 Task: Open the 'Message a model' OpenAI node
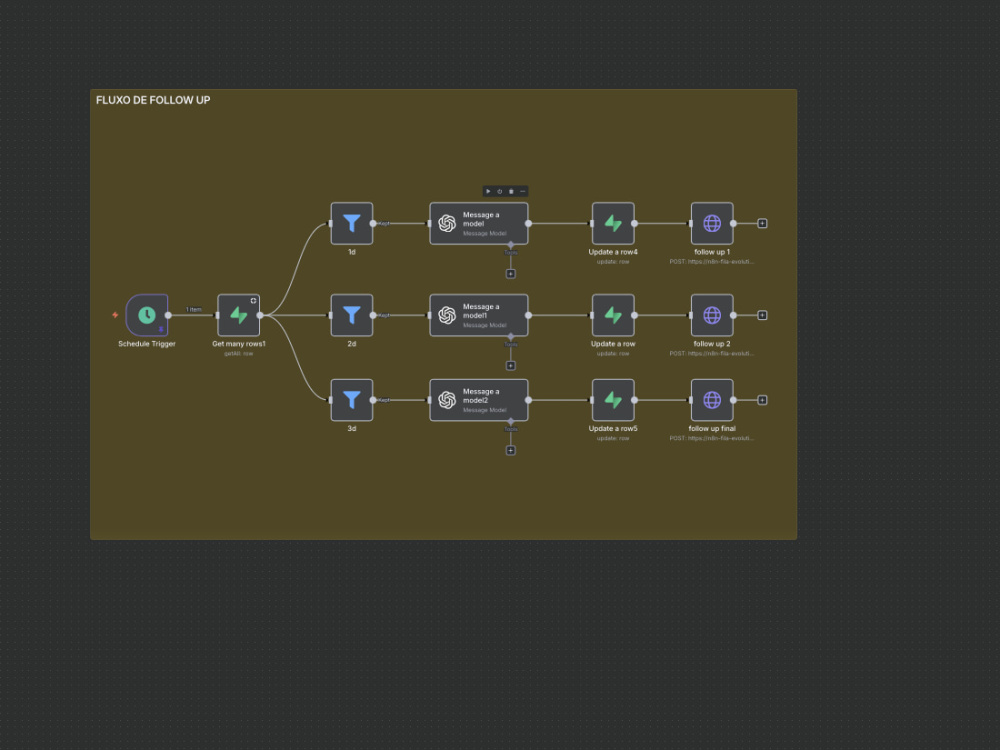pyautogui.click(x=479, y=223)
